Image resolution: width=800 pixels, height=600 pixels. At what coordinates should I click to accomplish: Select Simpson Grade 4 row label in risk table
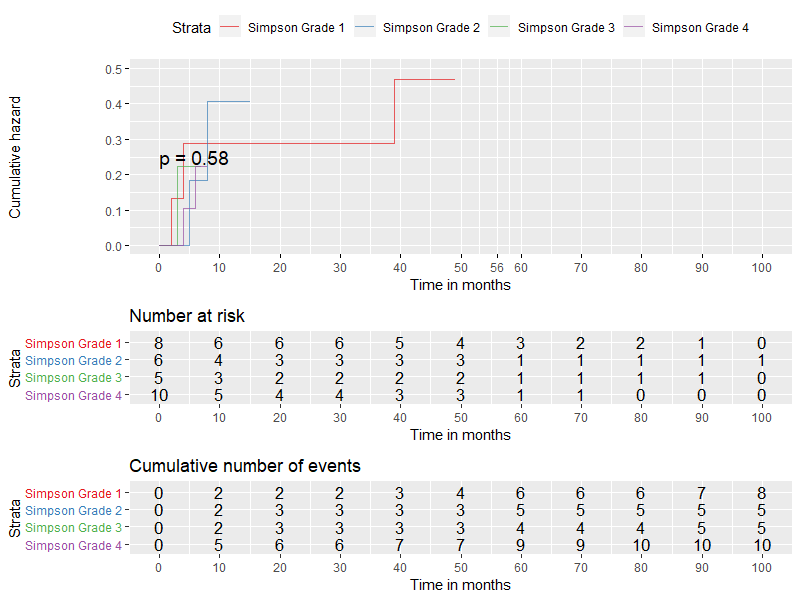point(73,396)
